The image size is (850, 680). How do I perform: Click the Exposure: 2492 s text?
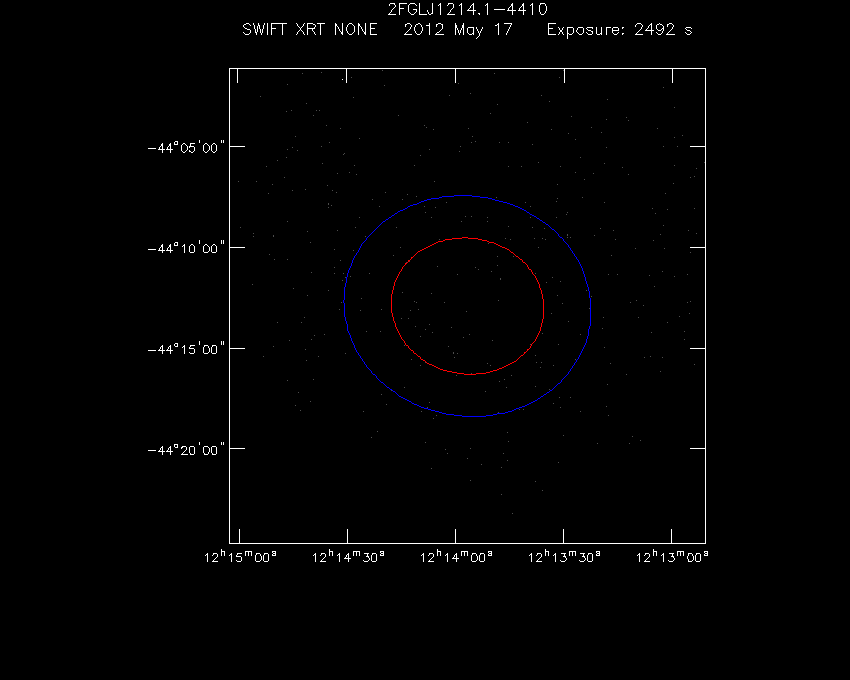(x=619, y=30)
